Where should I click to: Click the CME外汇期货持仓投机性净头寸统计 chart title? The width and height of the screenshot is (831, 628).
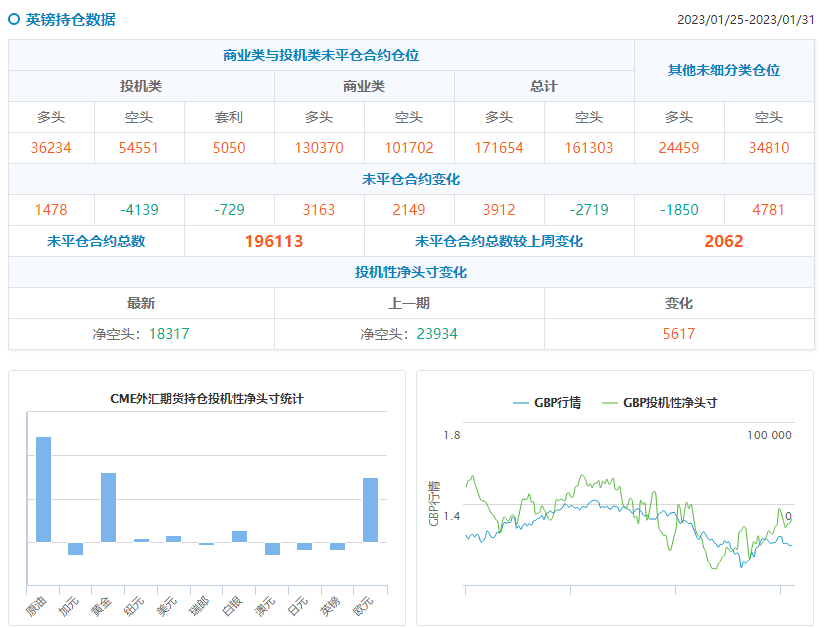click(207, 398)
